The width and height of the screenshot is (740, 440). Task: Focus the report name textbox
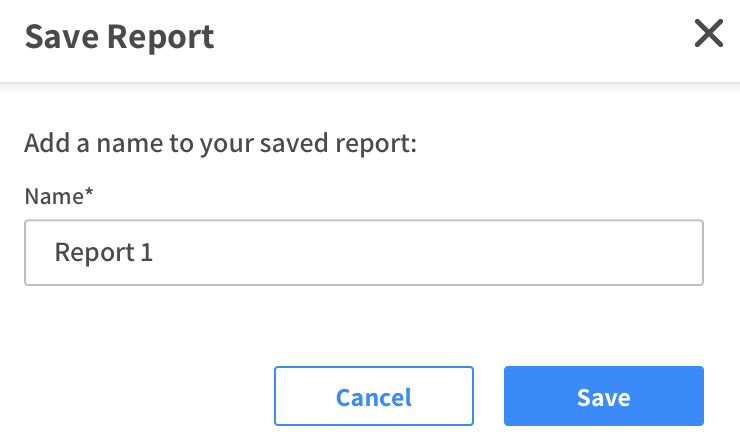pos(363,253)
